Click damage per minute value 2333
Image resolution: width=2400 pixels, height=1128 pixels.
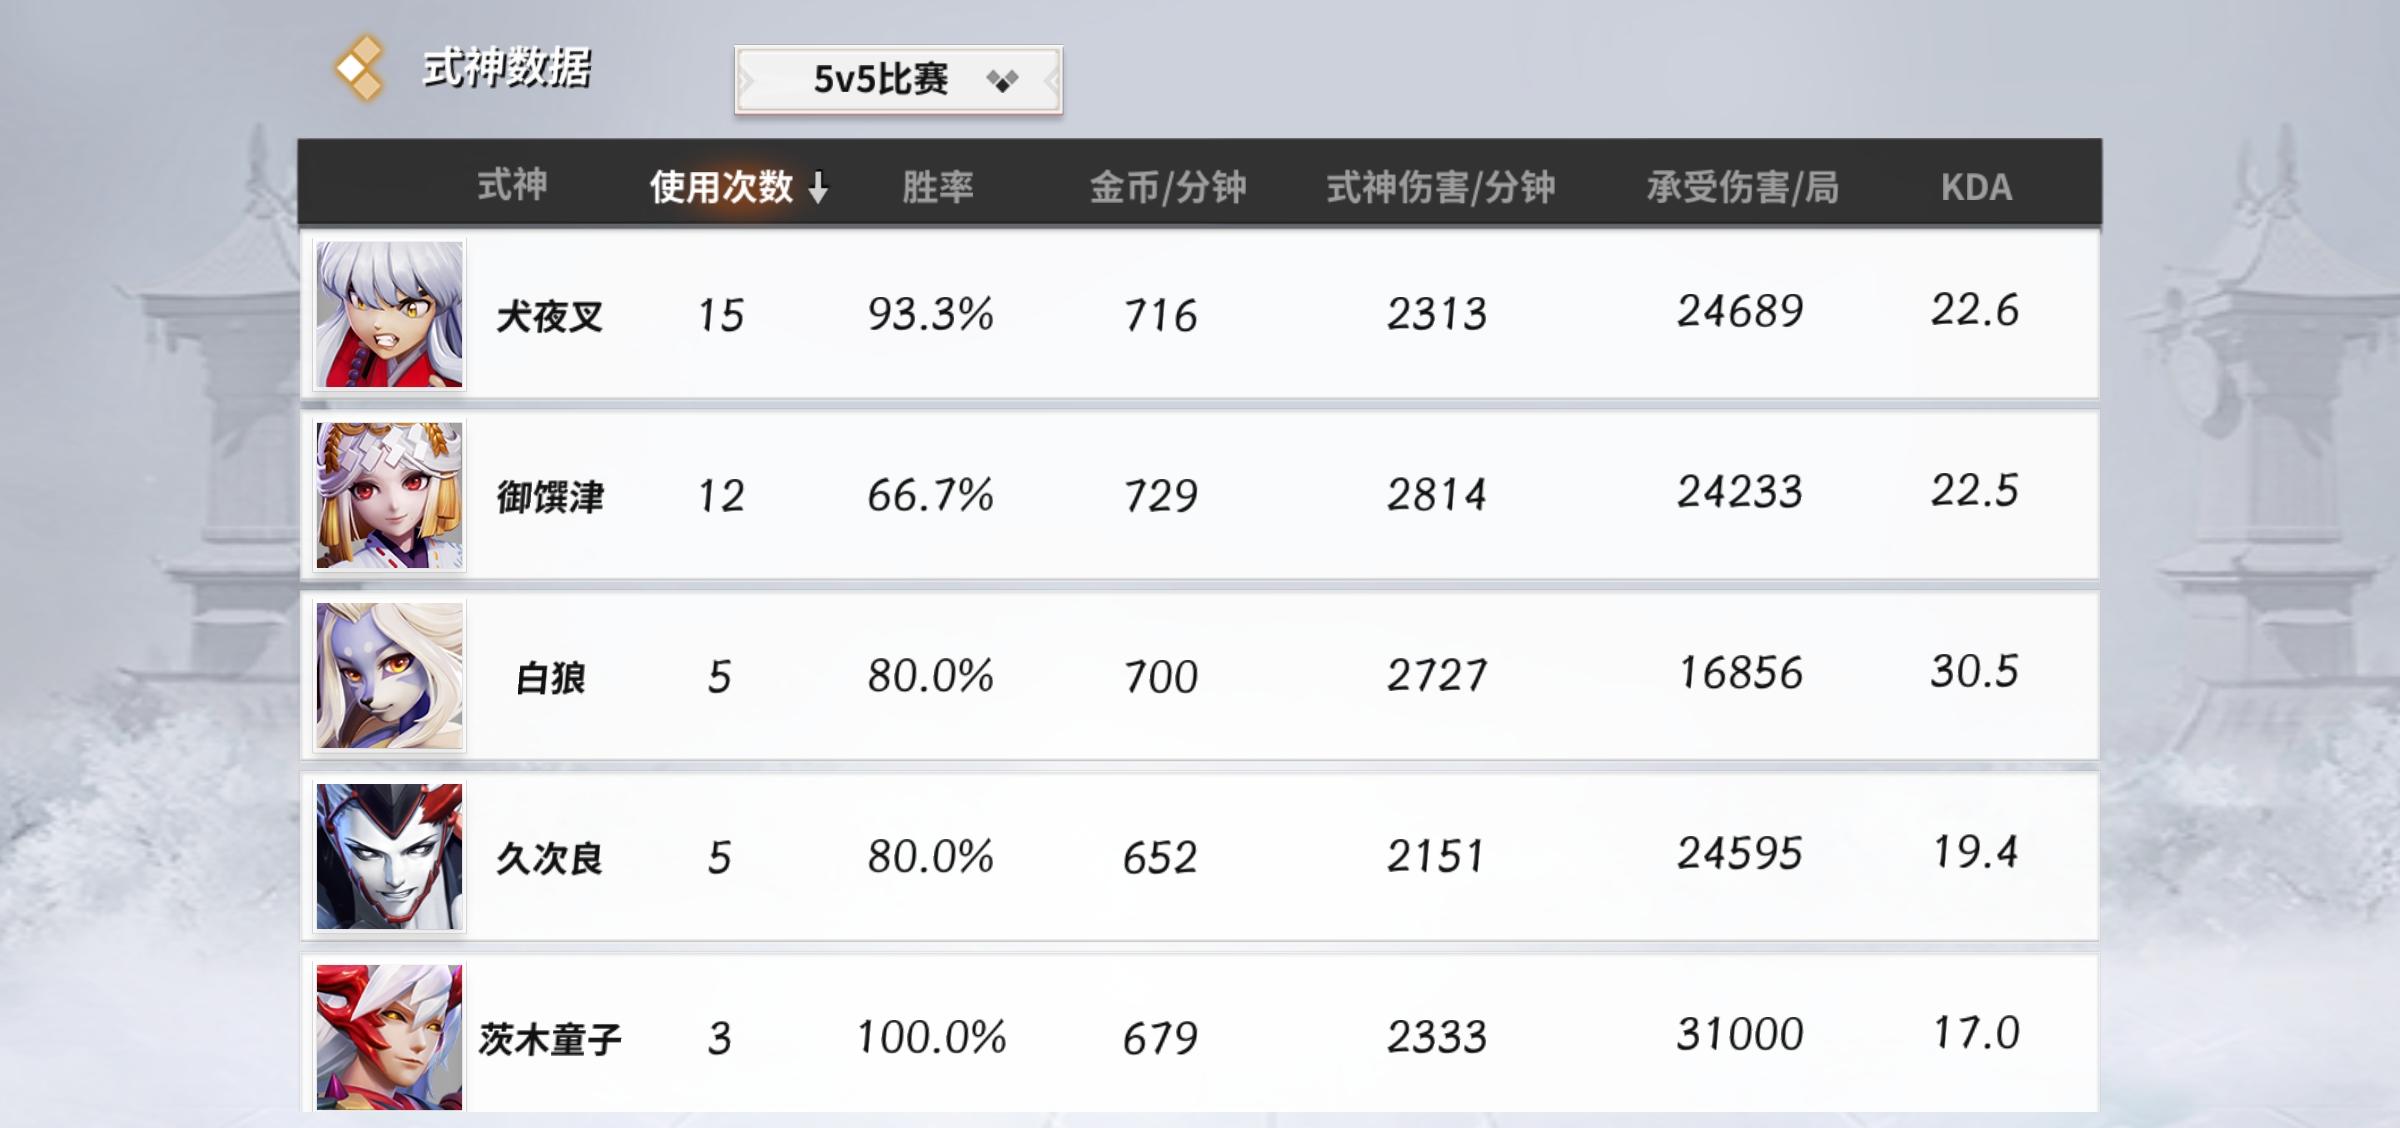pos(1436,1037)
